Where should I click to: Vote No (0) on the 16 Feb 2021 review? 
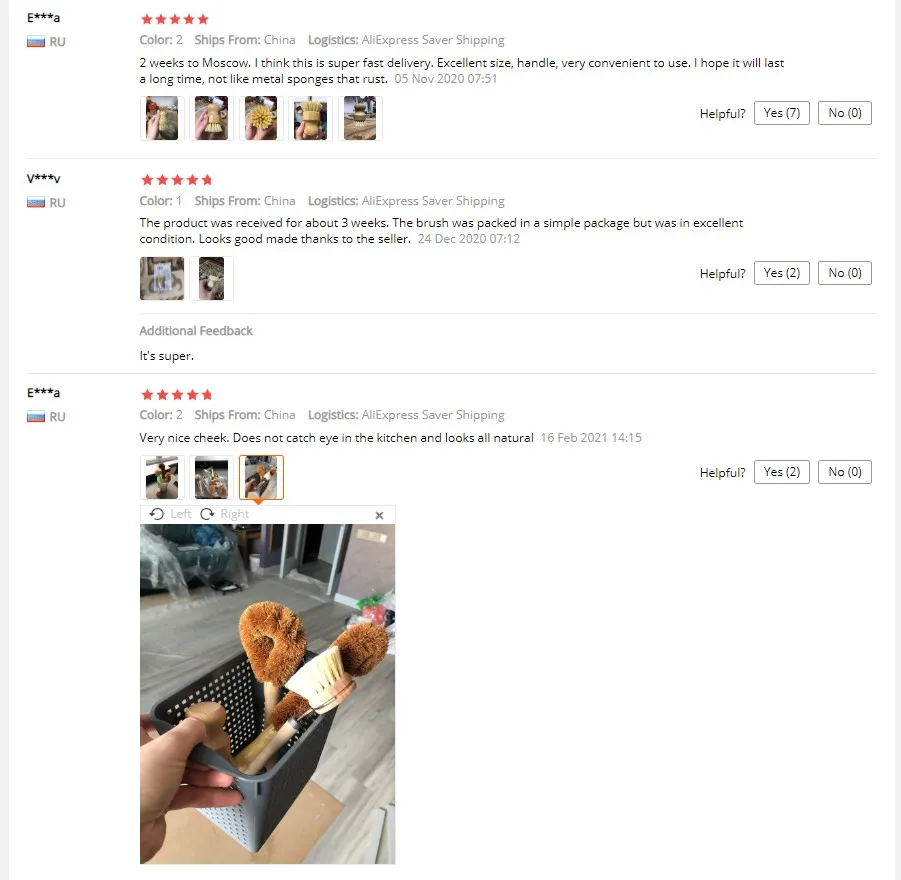(x=845, y=472)
